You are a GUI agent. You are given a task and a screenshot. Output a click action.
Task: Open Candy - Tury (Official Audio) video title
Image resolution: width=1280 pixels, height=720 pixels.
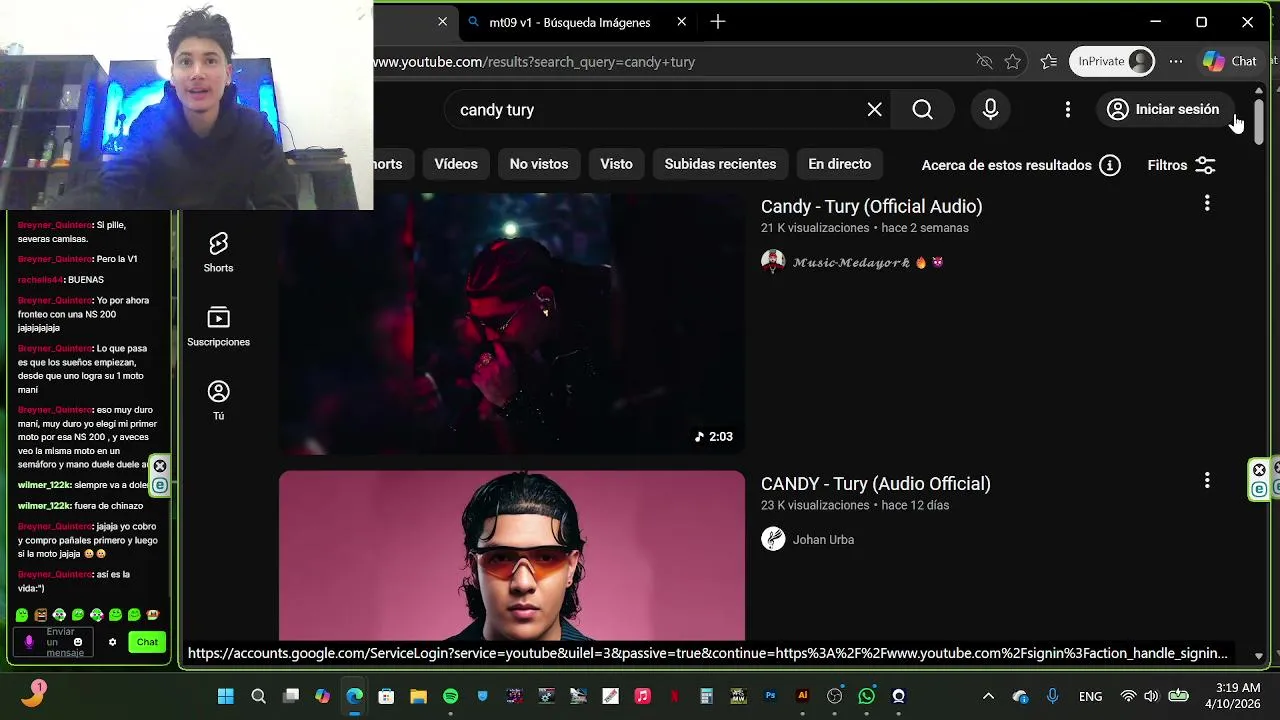(x=871, y=206)
